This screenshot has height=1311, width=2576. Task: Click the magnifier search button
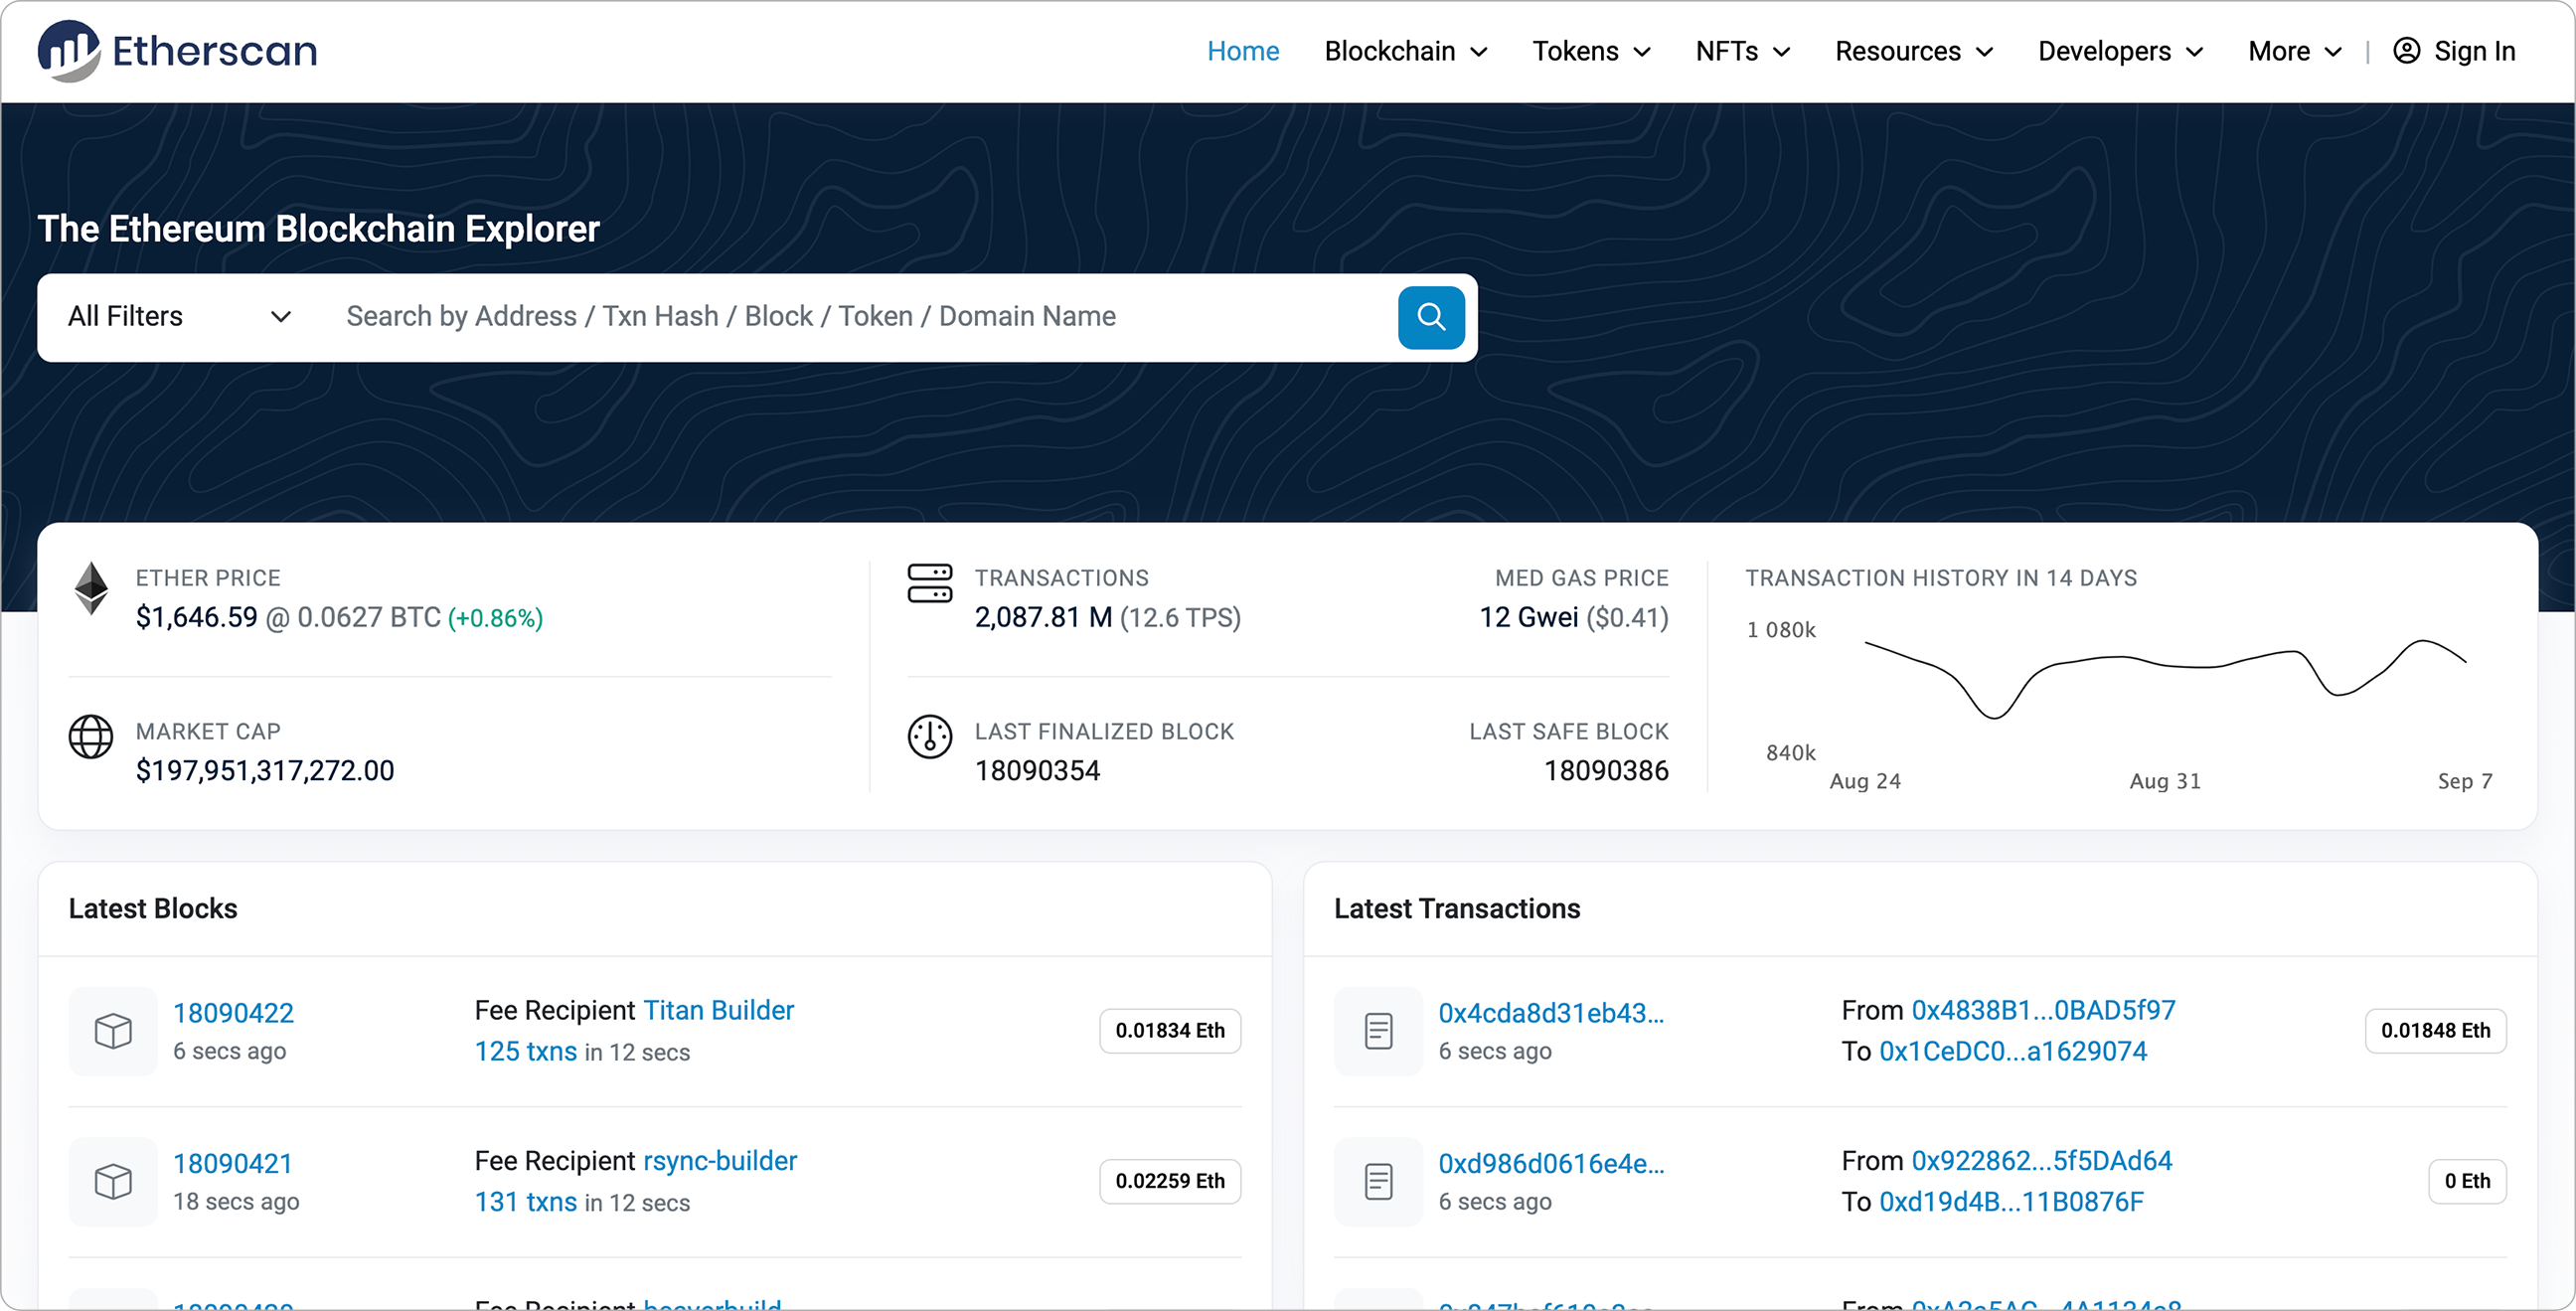coord(1431,317)
